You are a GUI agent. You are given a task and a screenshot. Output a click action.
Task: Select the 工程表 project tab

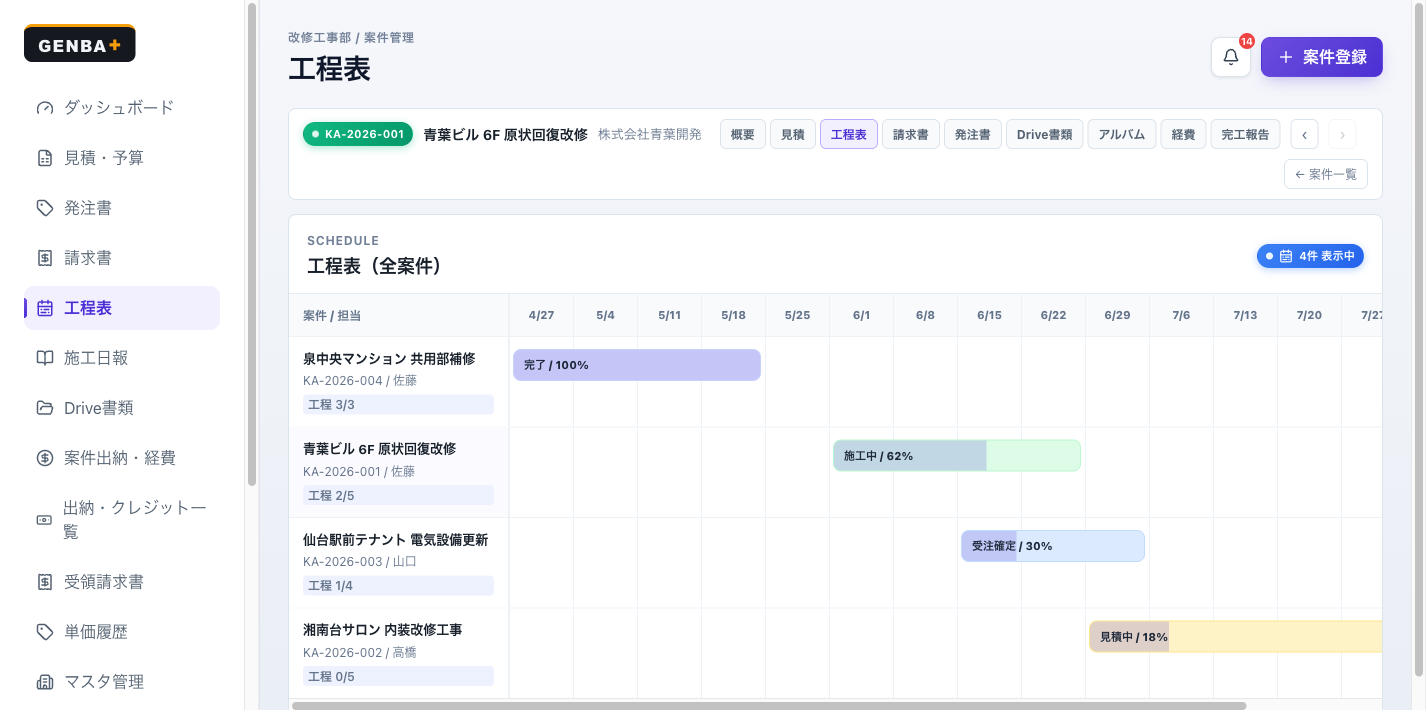coord(849,134)
